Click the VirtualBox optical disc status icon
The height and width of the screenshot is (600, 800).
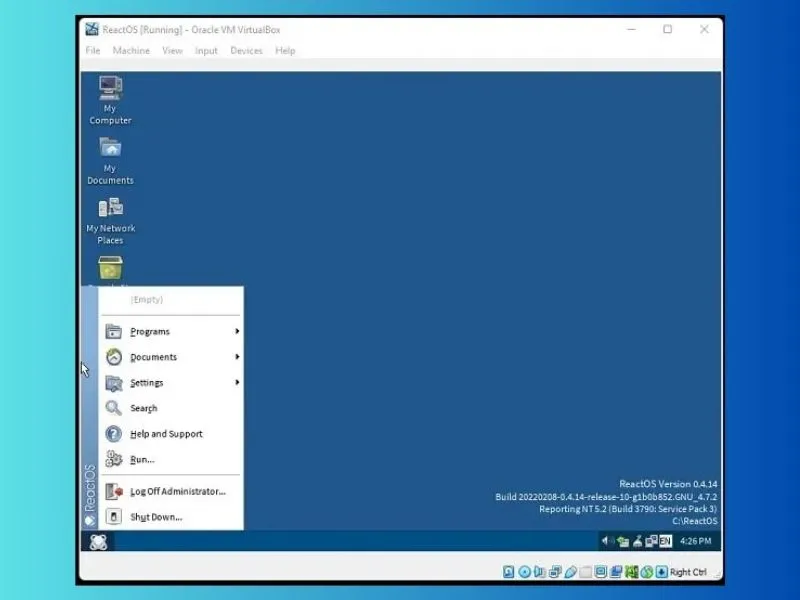coord(524,572)
